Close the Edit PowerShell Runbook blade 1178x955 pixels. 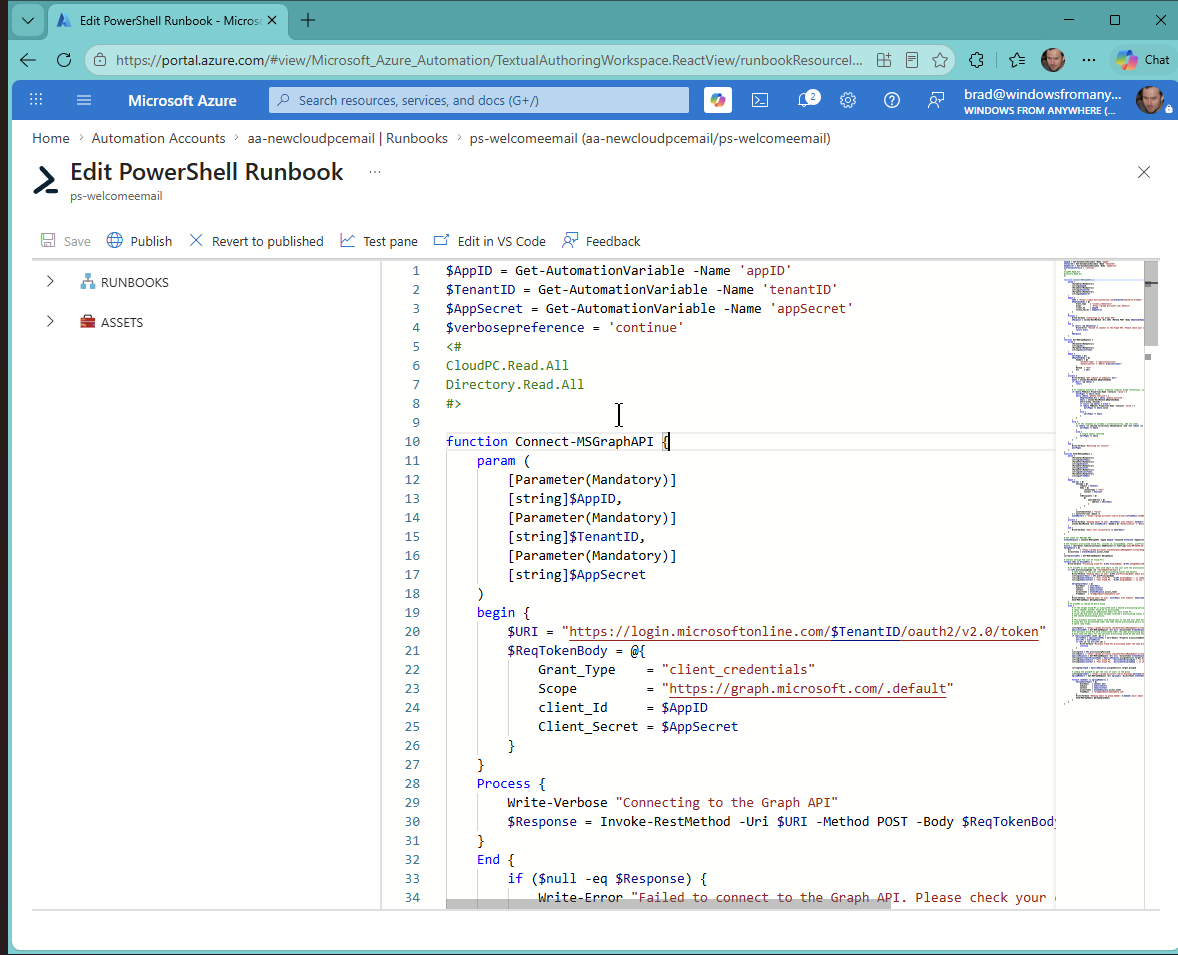1143,172
